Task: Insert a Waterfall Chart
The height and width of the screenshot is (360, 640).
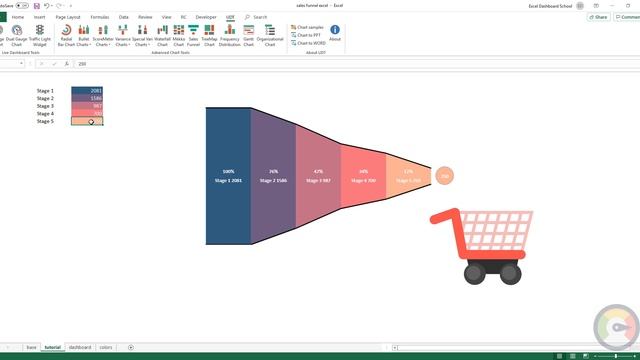Action: [162, 36]
